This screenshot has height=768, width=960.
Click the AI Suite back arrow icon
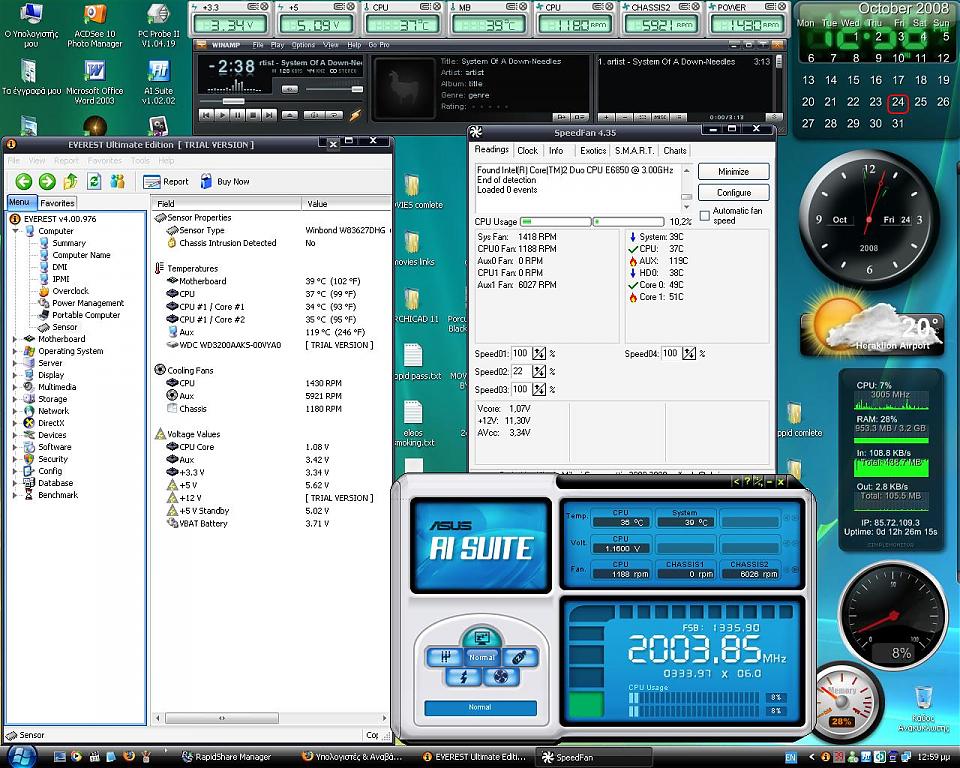(737, 482)
